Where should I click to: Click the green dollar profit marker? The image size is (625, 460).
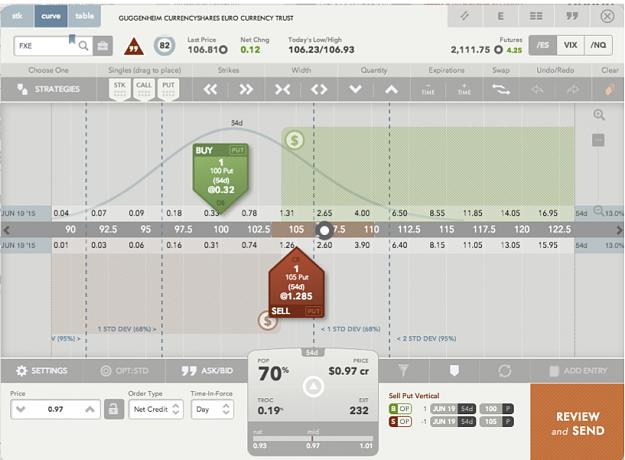(x=294, y=140)
